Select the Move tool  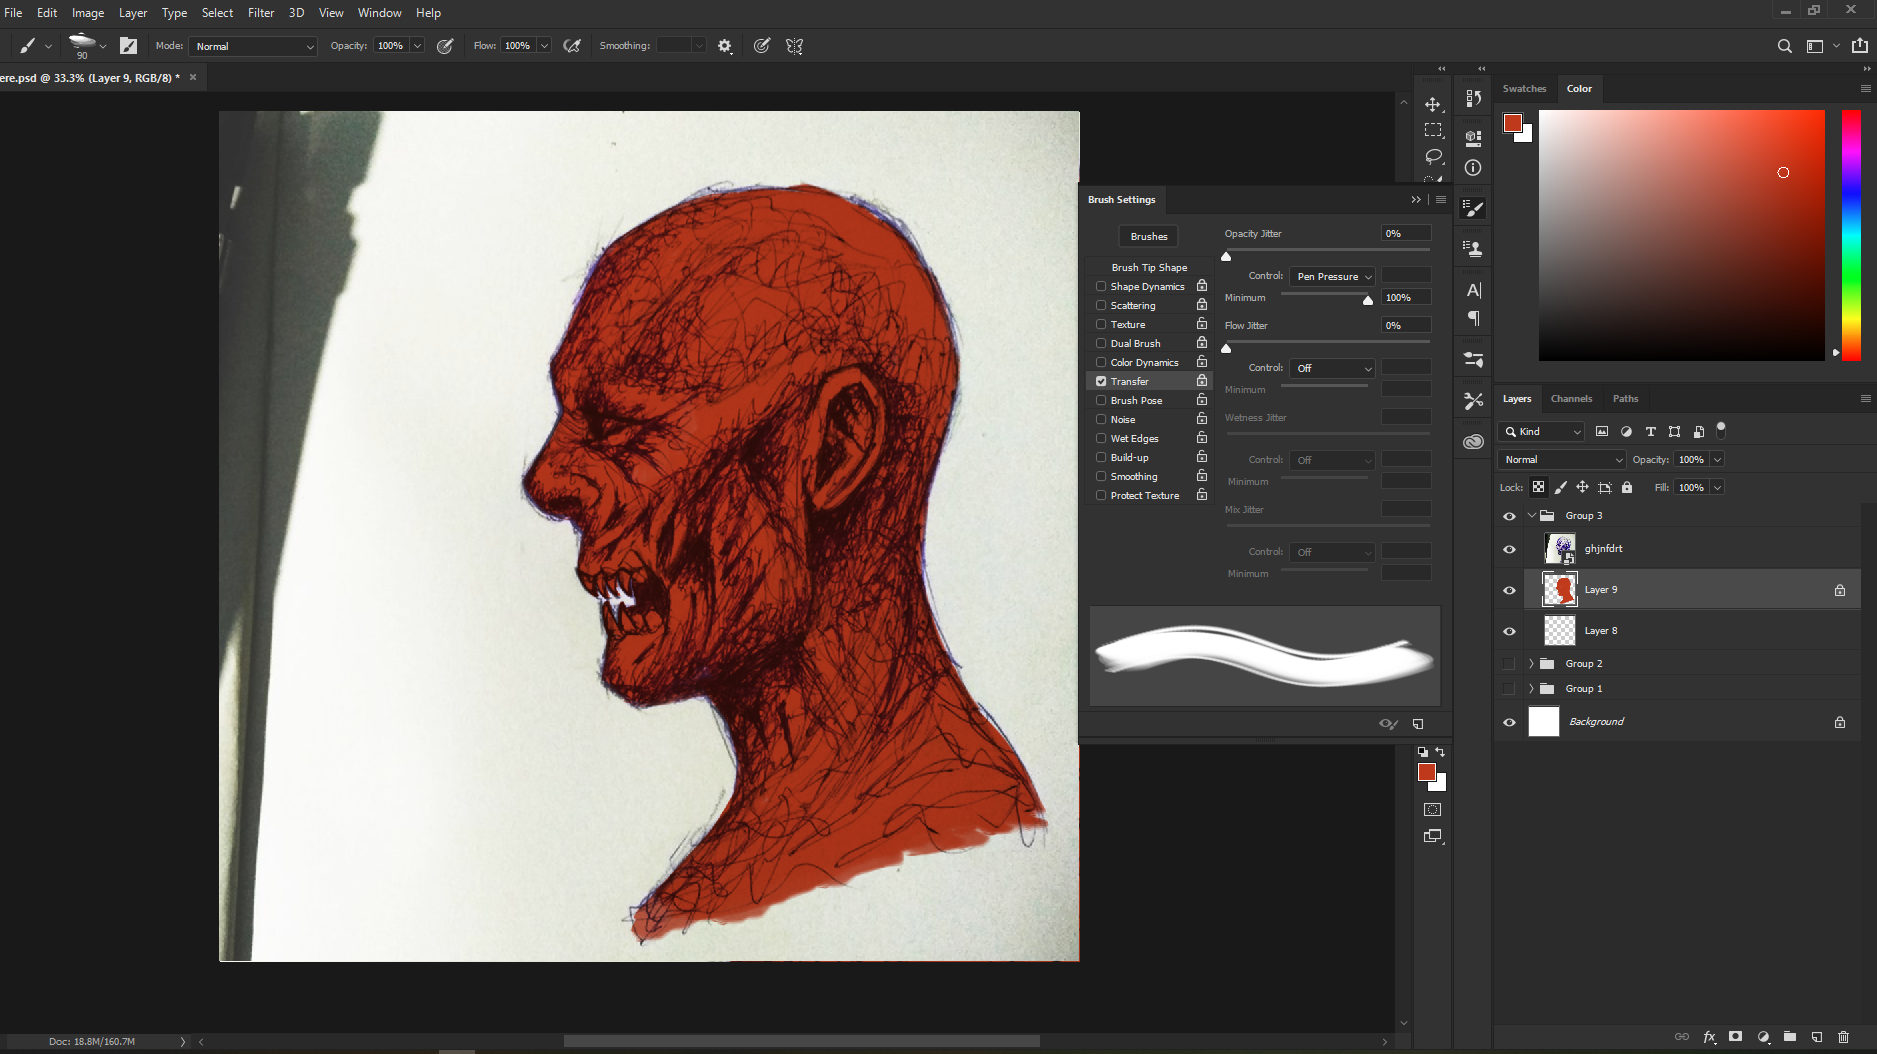[1433, 104]
